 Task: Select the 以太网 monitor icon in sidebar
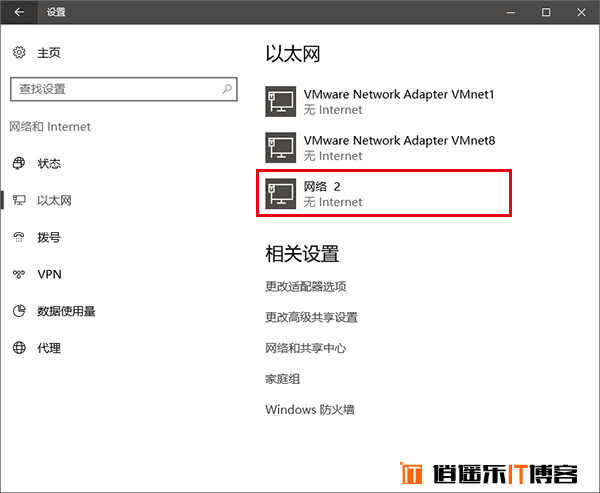(19, 200)
